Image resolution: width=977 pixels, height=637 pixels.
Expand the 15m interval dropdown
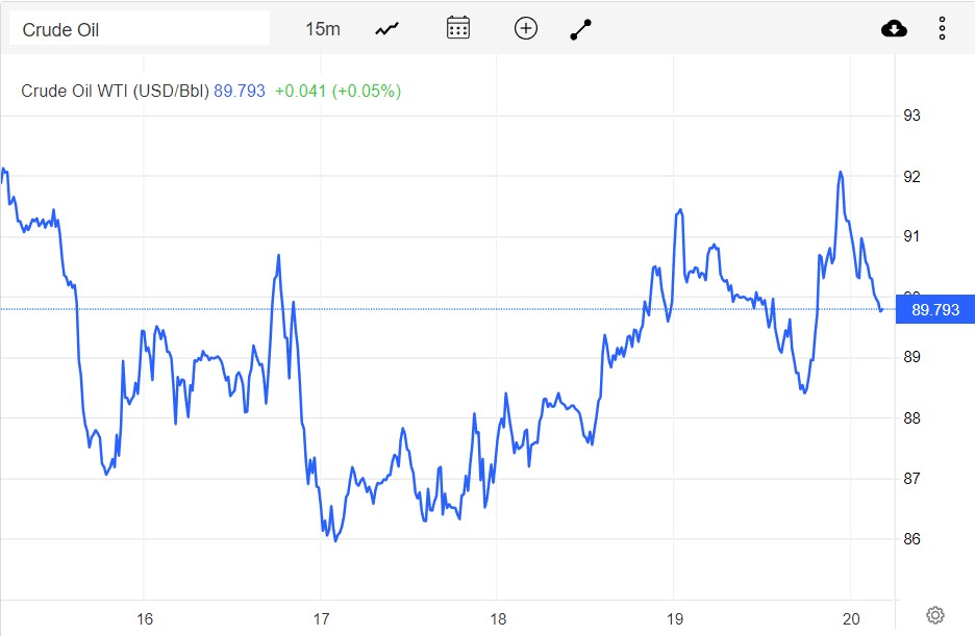pyautogui.click(x=322, y=29)
